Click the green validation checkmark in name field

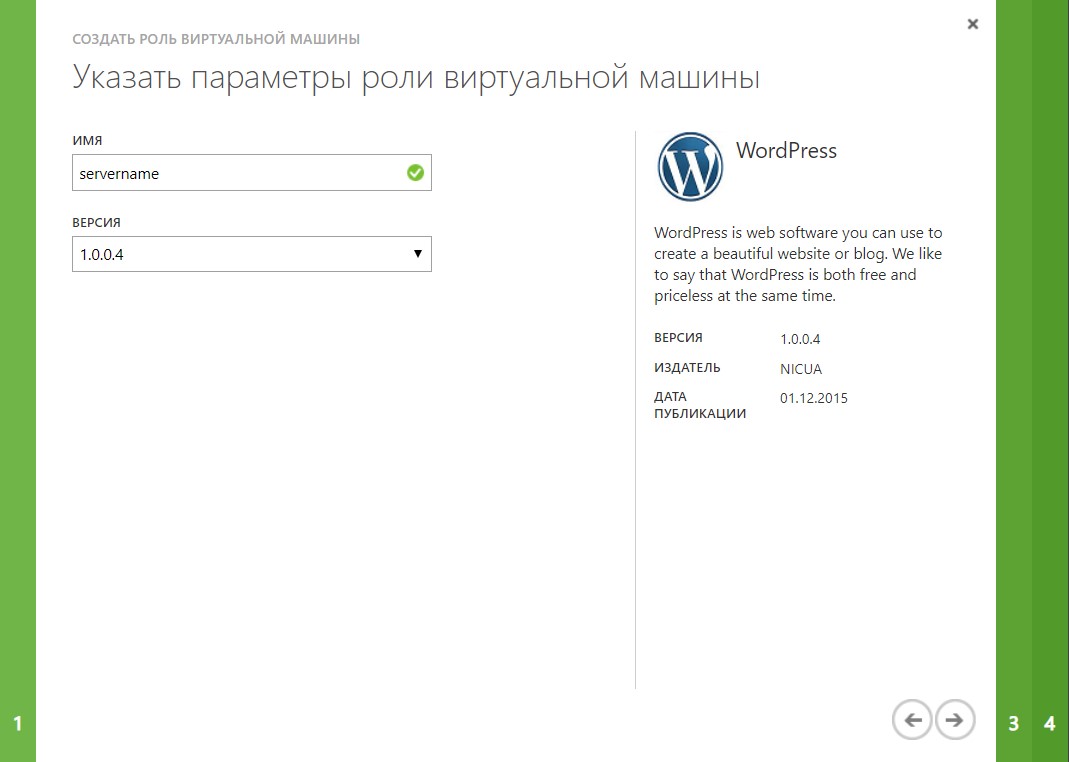[415, 173]
